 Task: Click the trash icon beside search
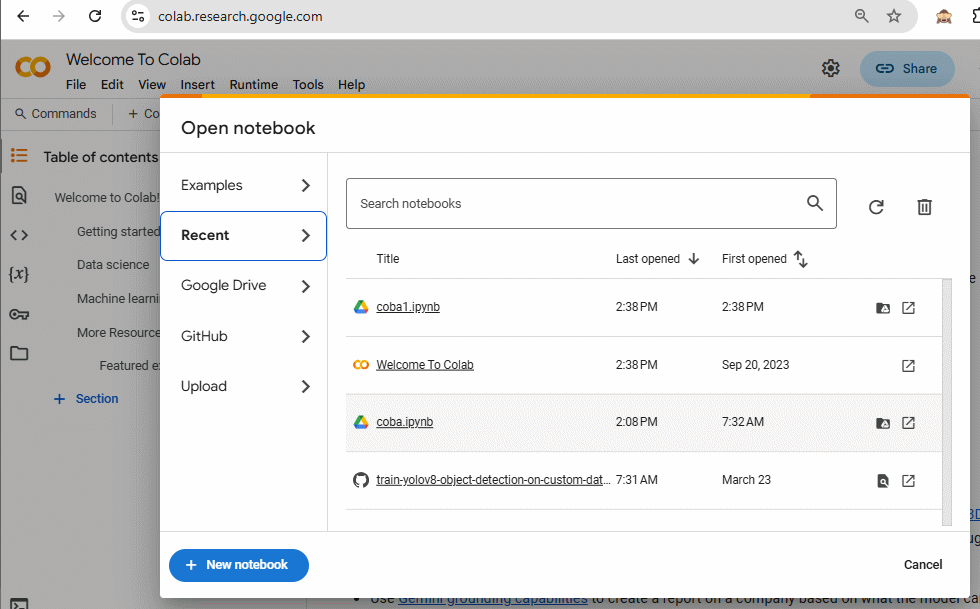(x=924, y=207)
